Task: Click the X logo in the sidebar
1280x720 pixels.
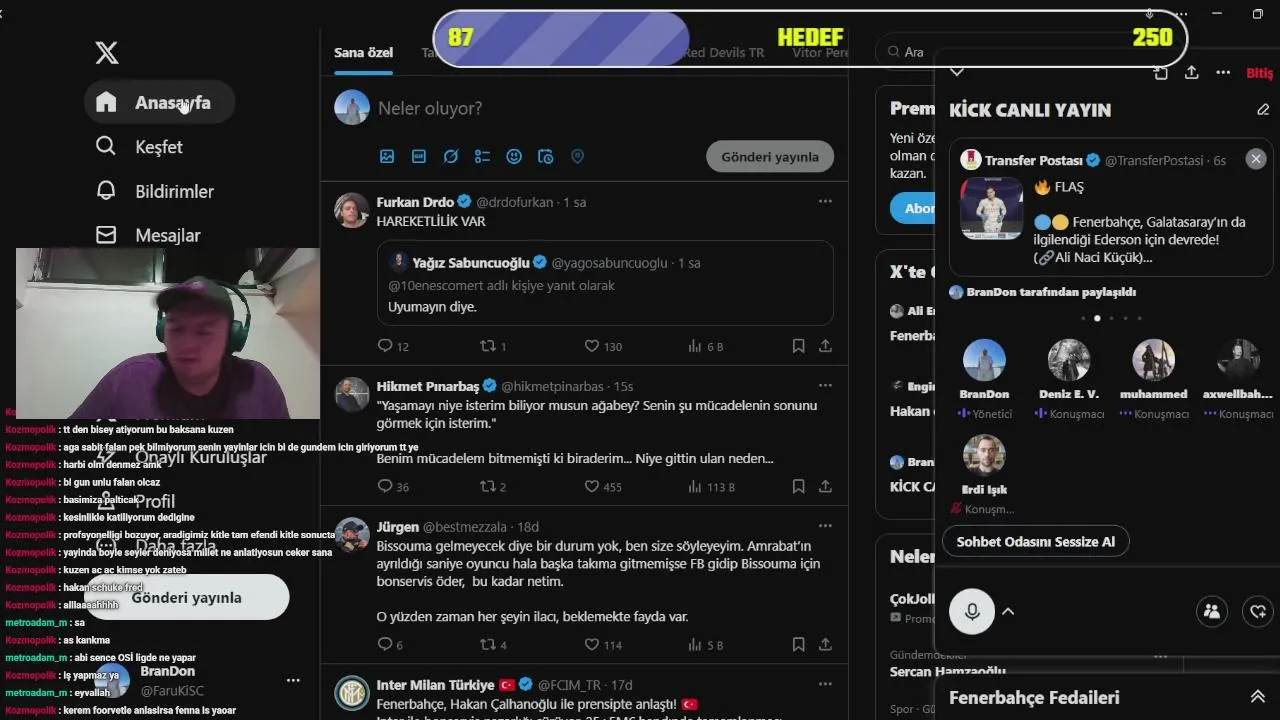Action: pyautogui.click(x=106, y=53)
